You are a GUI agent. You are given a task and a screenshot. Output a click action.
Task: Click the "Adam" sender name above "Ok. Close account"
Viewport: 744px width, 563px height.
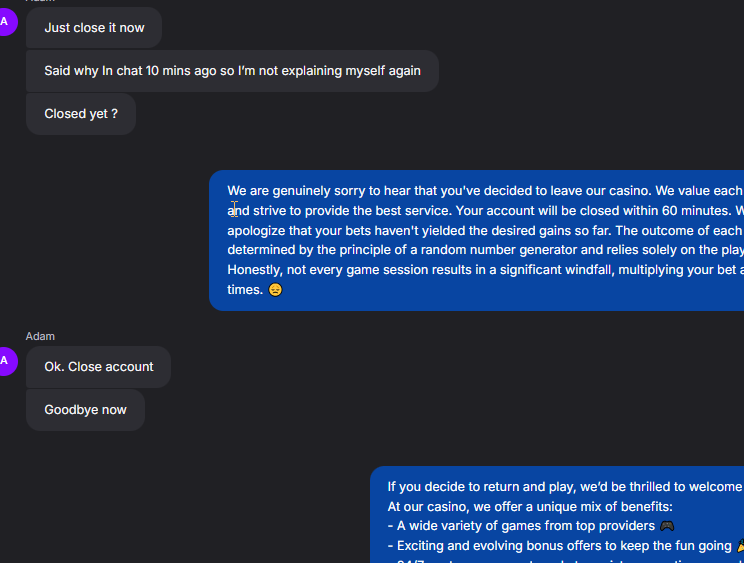[40, 336]
